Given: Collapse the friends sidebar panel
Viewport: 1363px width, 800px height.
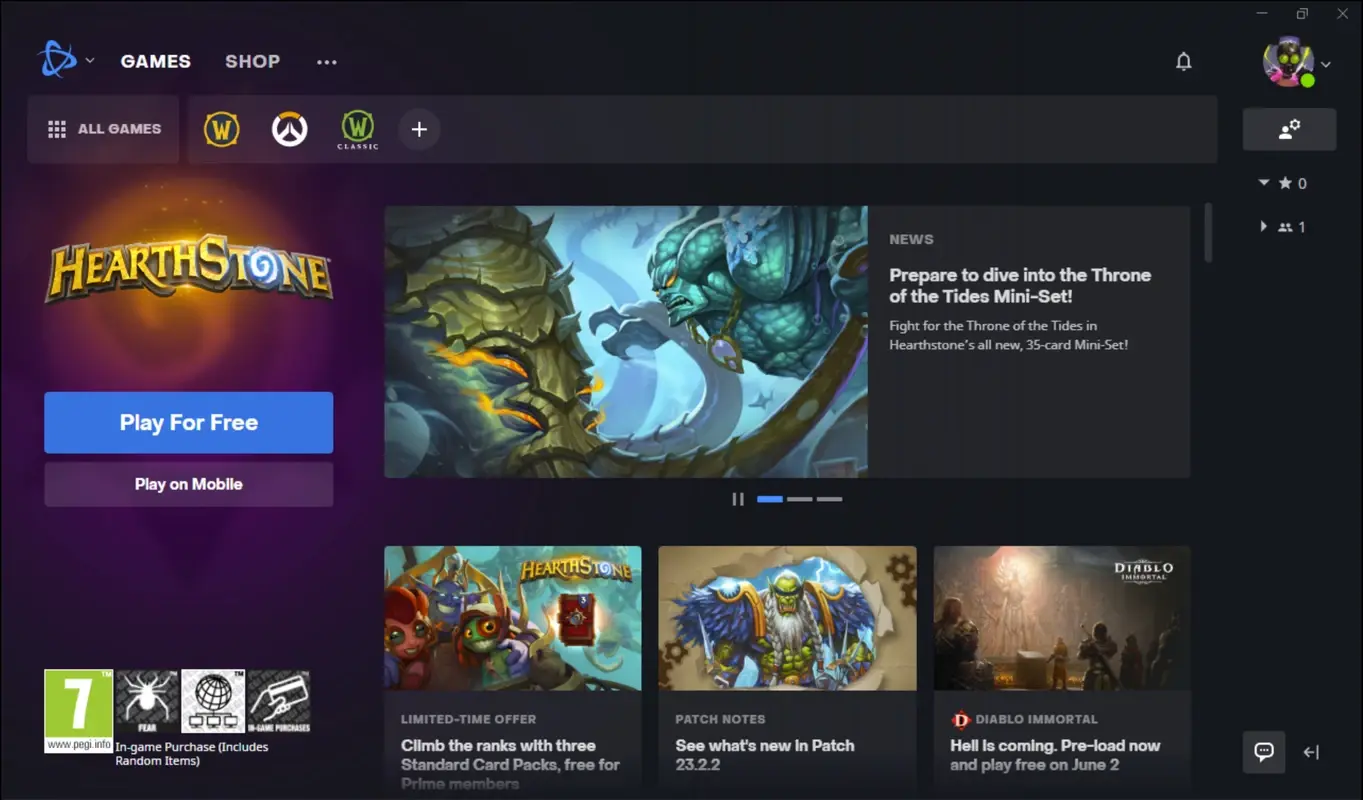Looking at the screenshot, I should tap(1310, 751).
